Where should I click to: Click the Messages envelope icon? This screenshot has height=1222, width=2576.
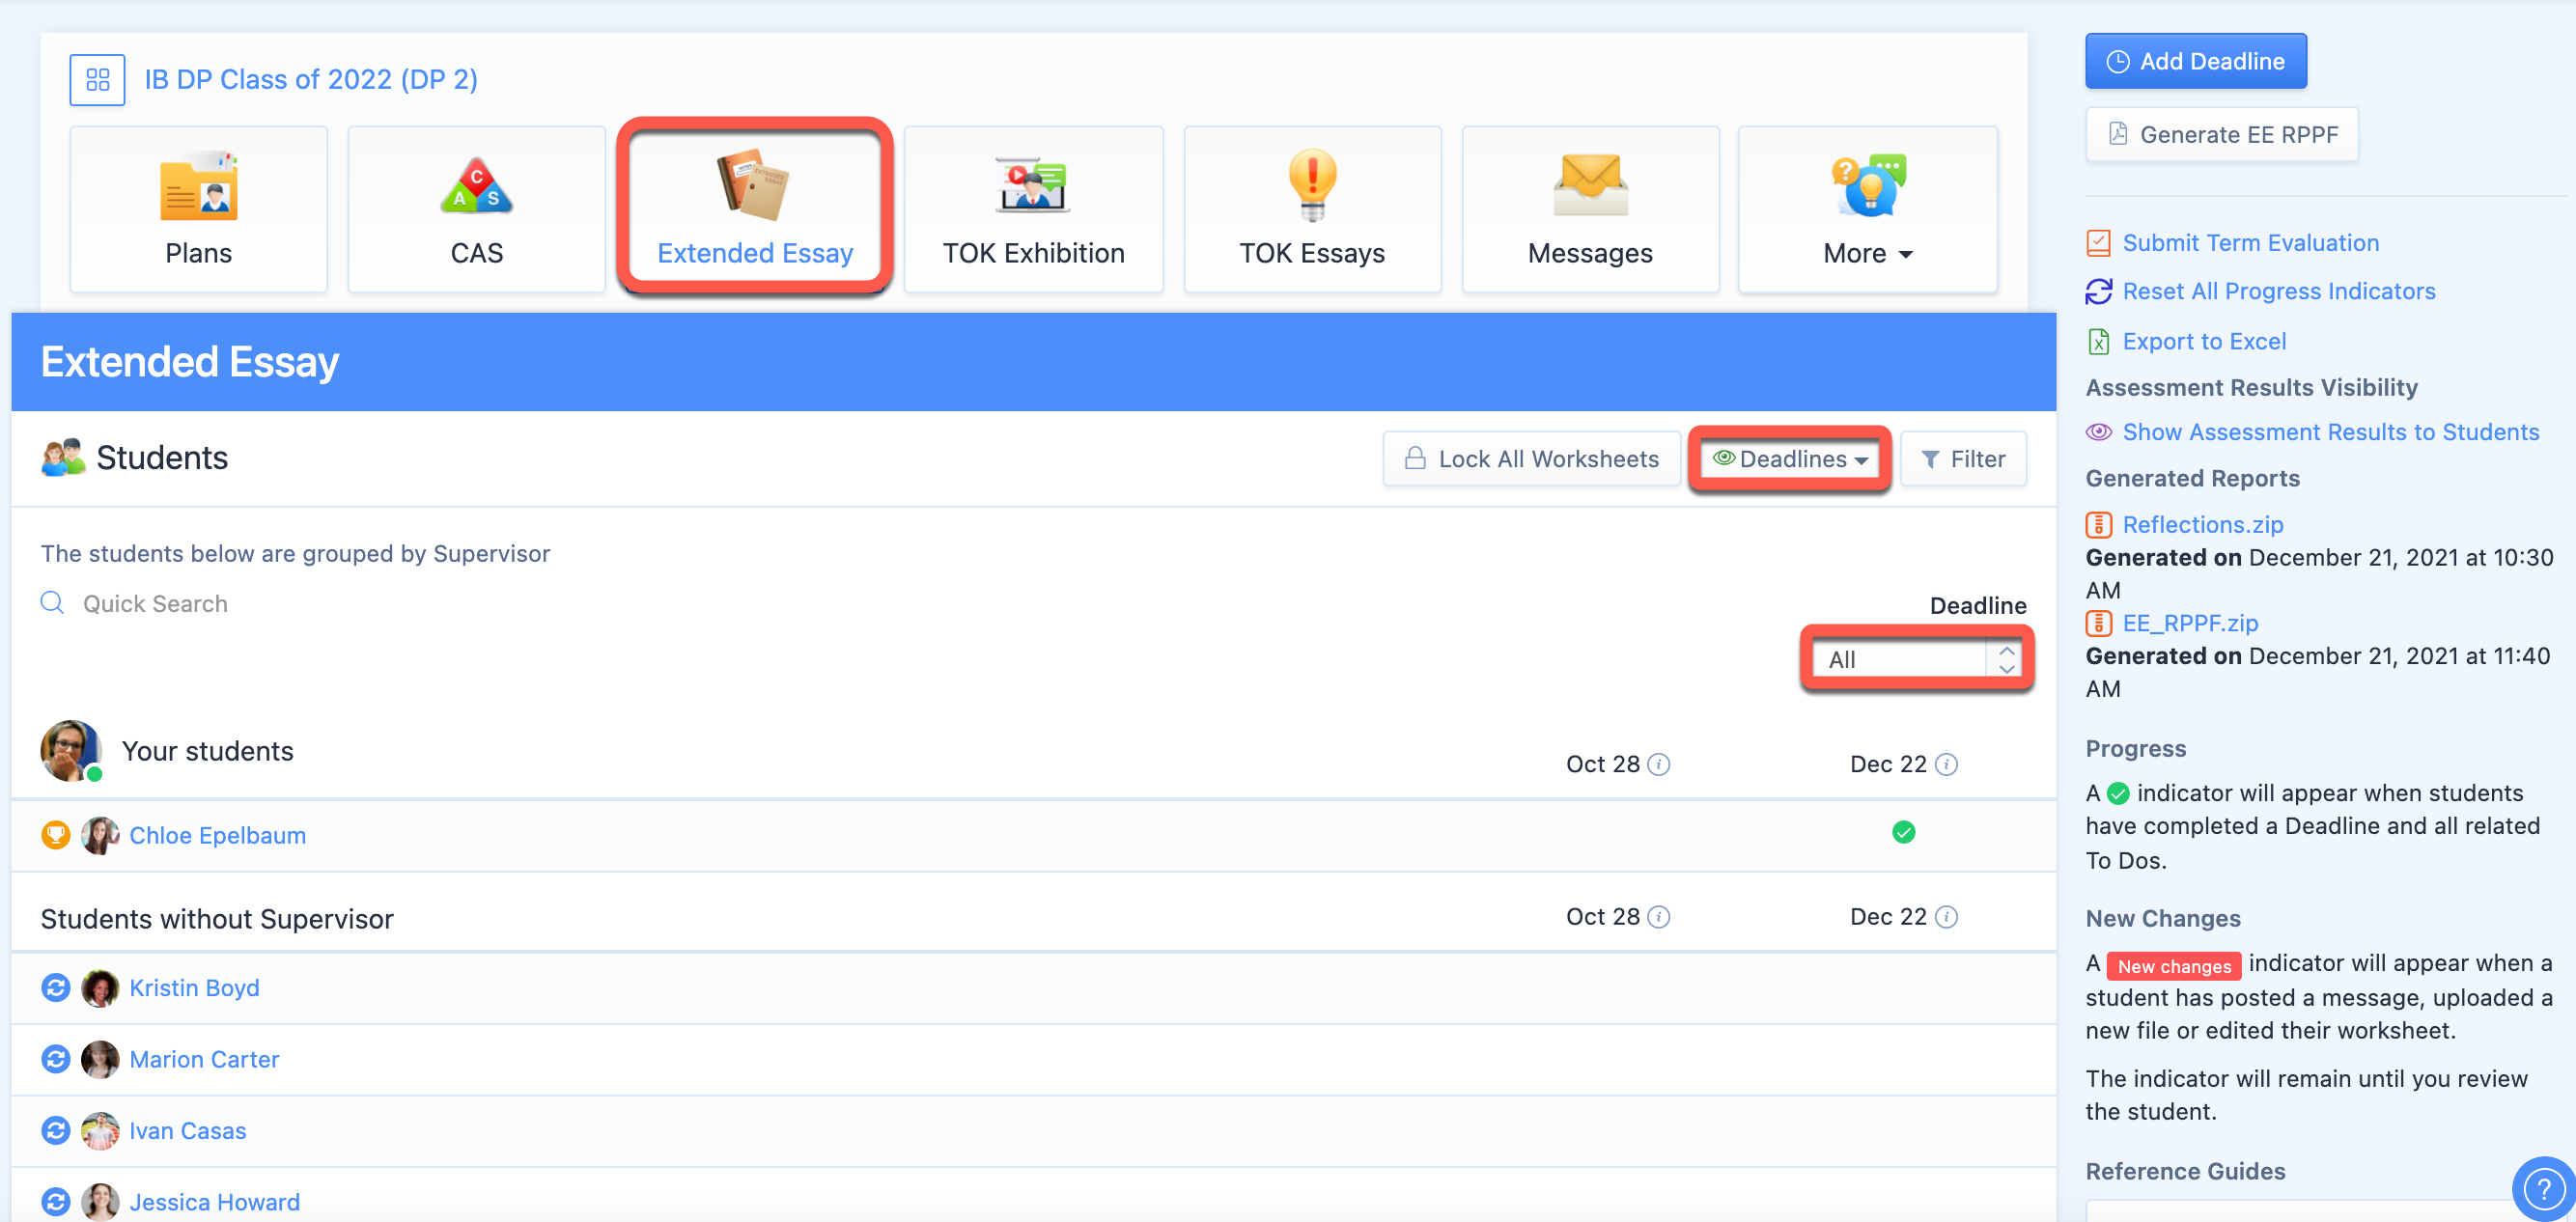point(1590,185)
